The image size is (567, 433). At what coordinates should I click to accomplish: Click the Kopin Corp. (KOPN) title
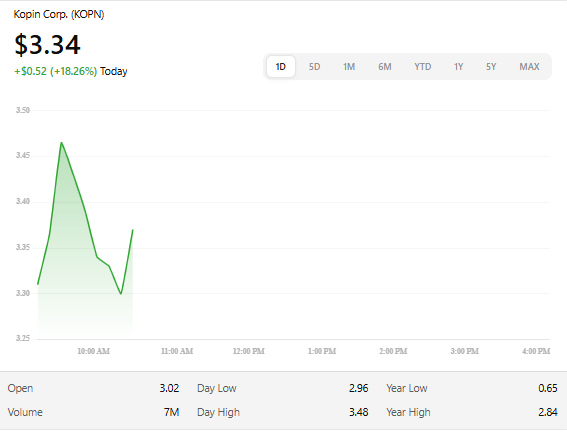(x=59, y=14)
